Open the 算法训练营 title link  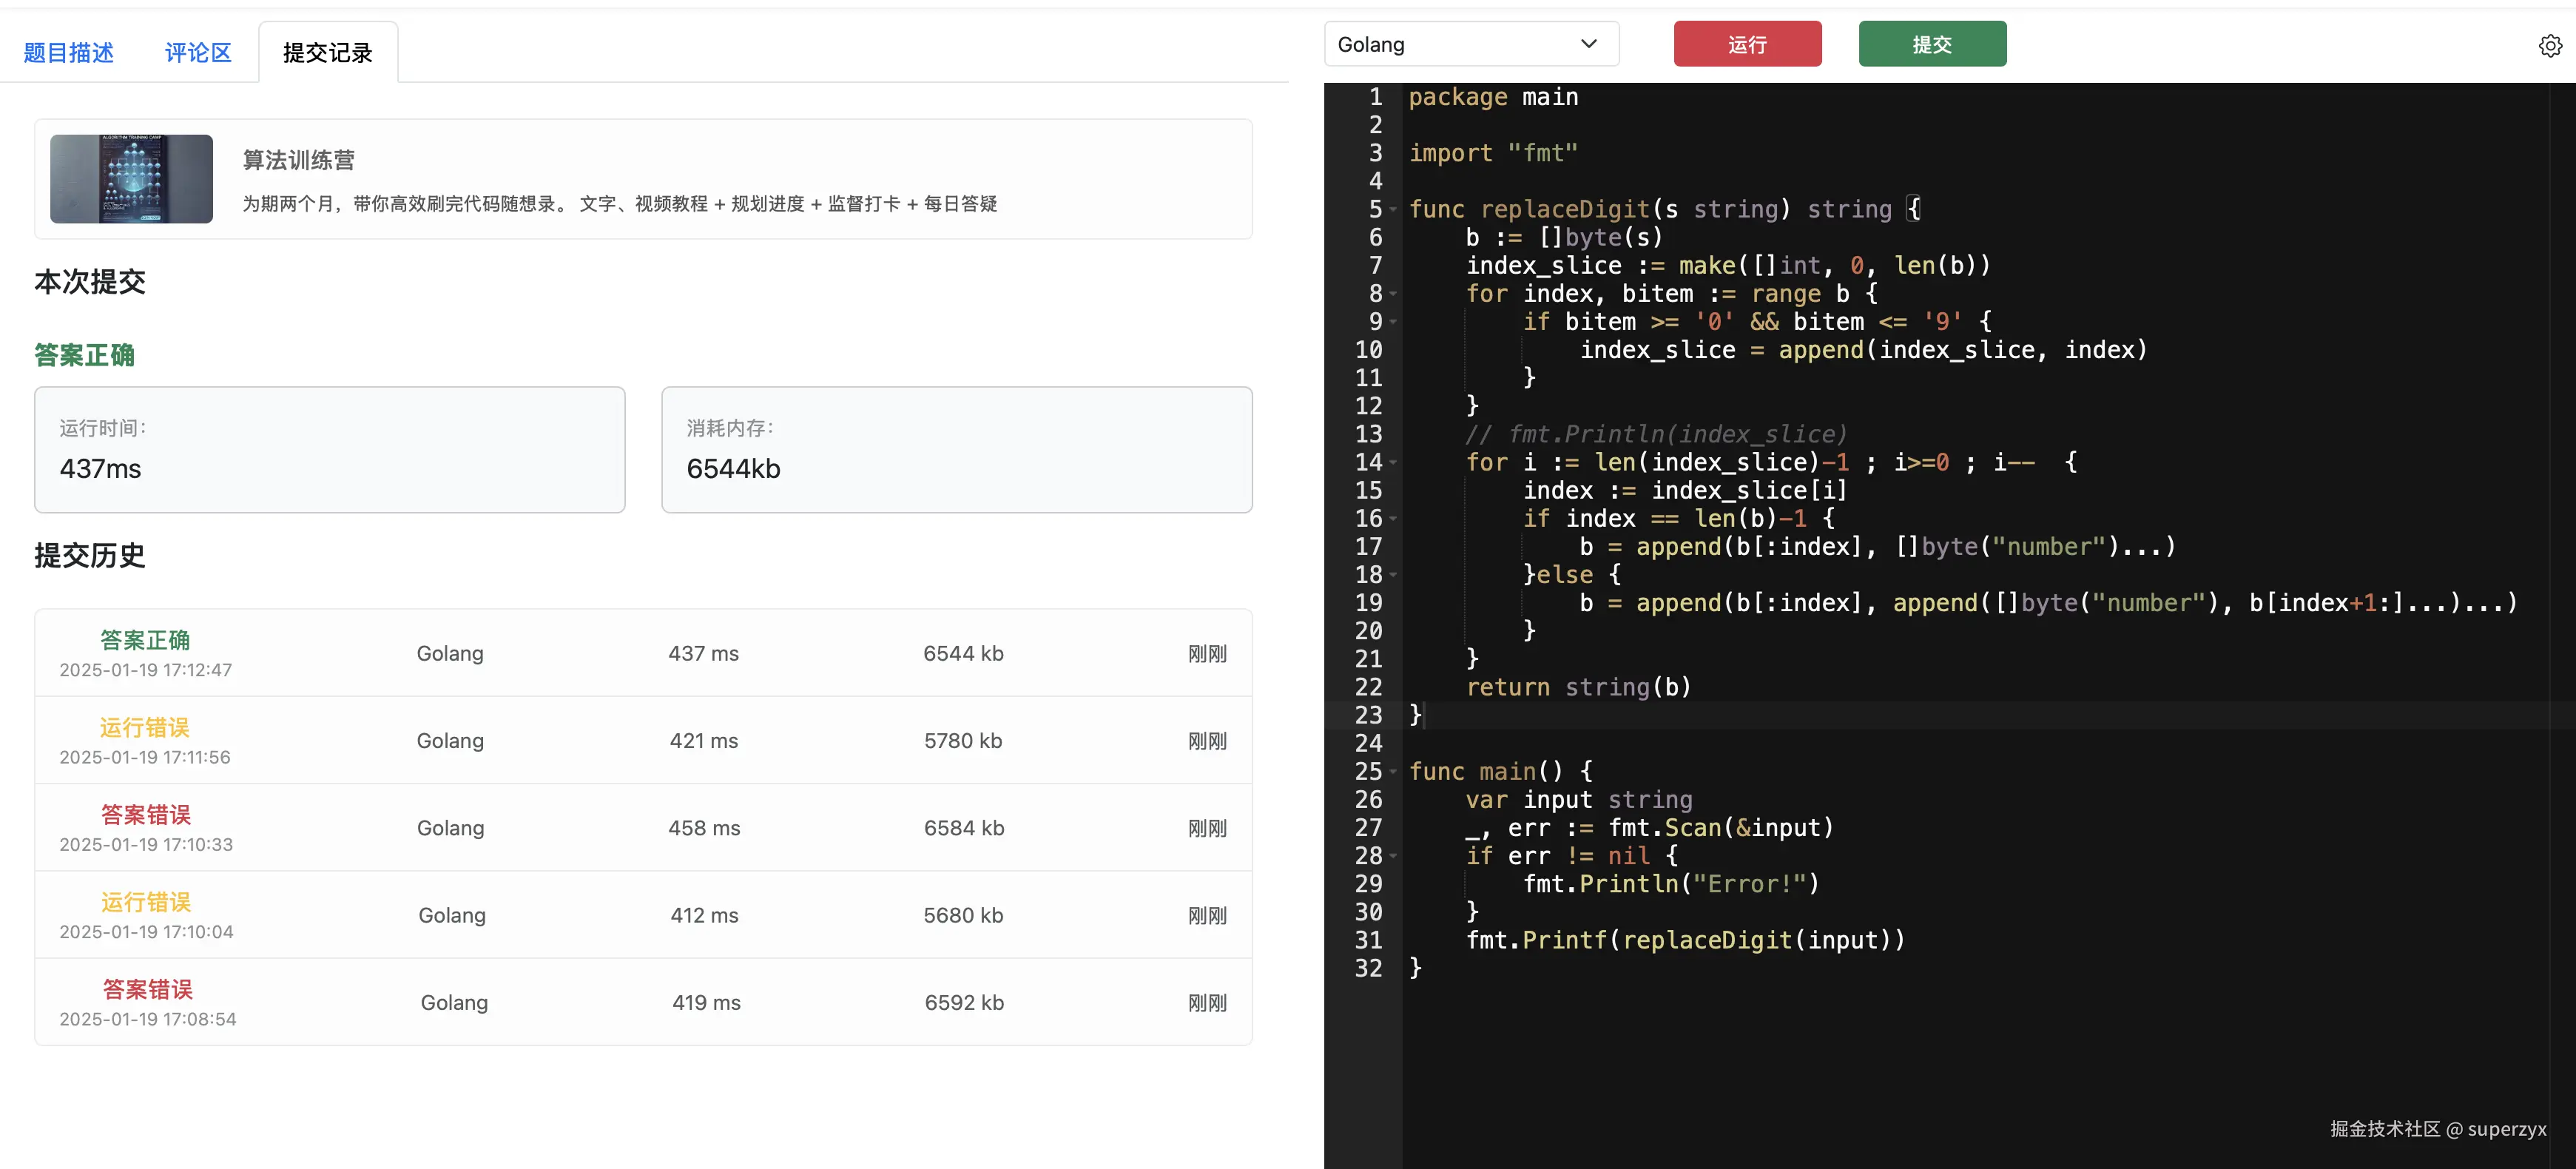point(298,160)
